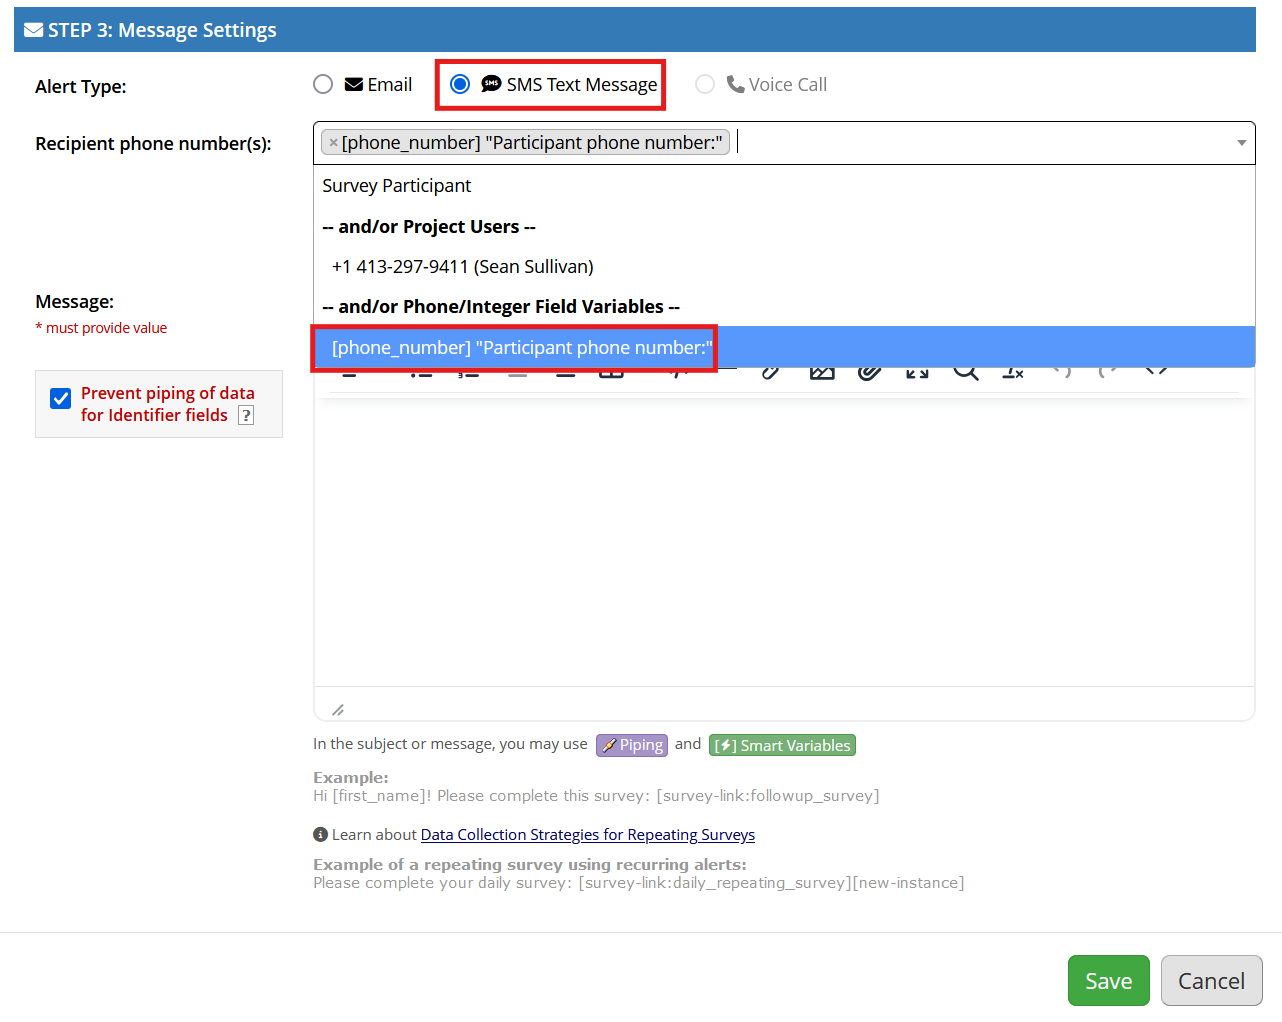Click the paperclip attachment icon in editor toolbar
1282x1022 pixels.
click(x=870, y=372)
